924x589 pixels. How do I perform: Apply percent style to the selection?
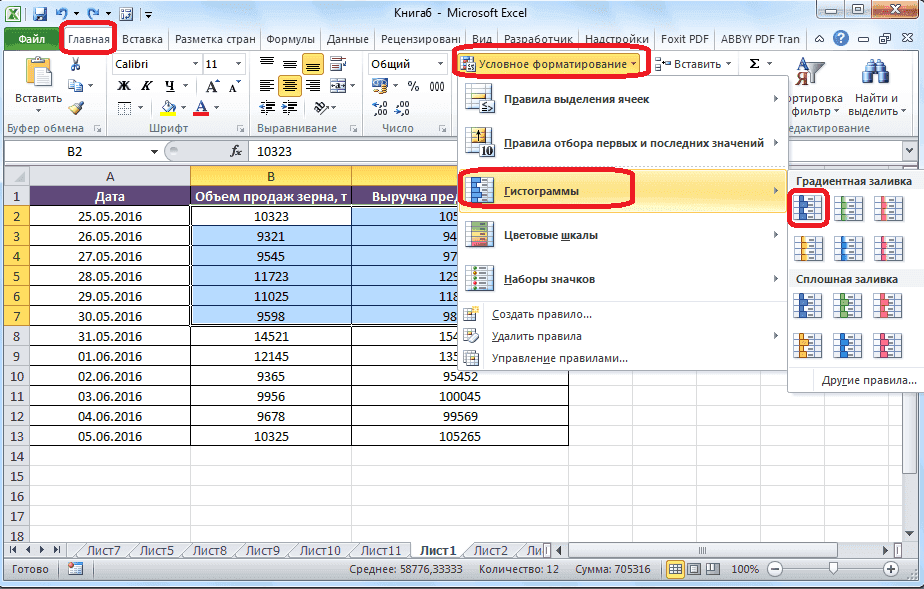click(x=412, y=87)
